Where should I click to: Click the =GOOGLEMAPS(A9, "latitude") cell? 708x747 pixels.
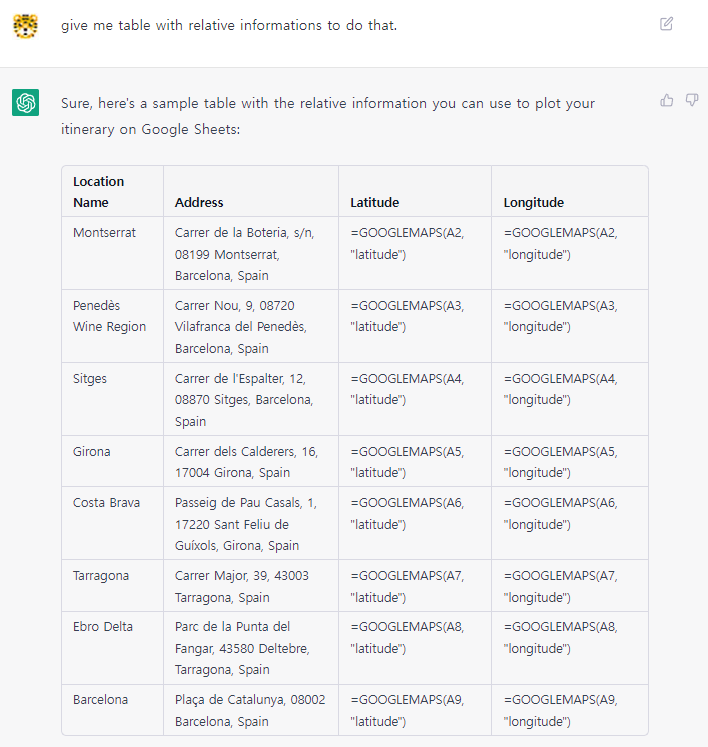coord(415,710)
